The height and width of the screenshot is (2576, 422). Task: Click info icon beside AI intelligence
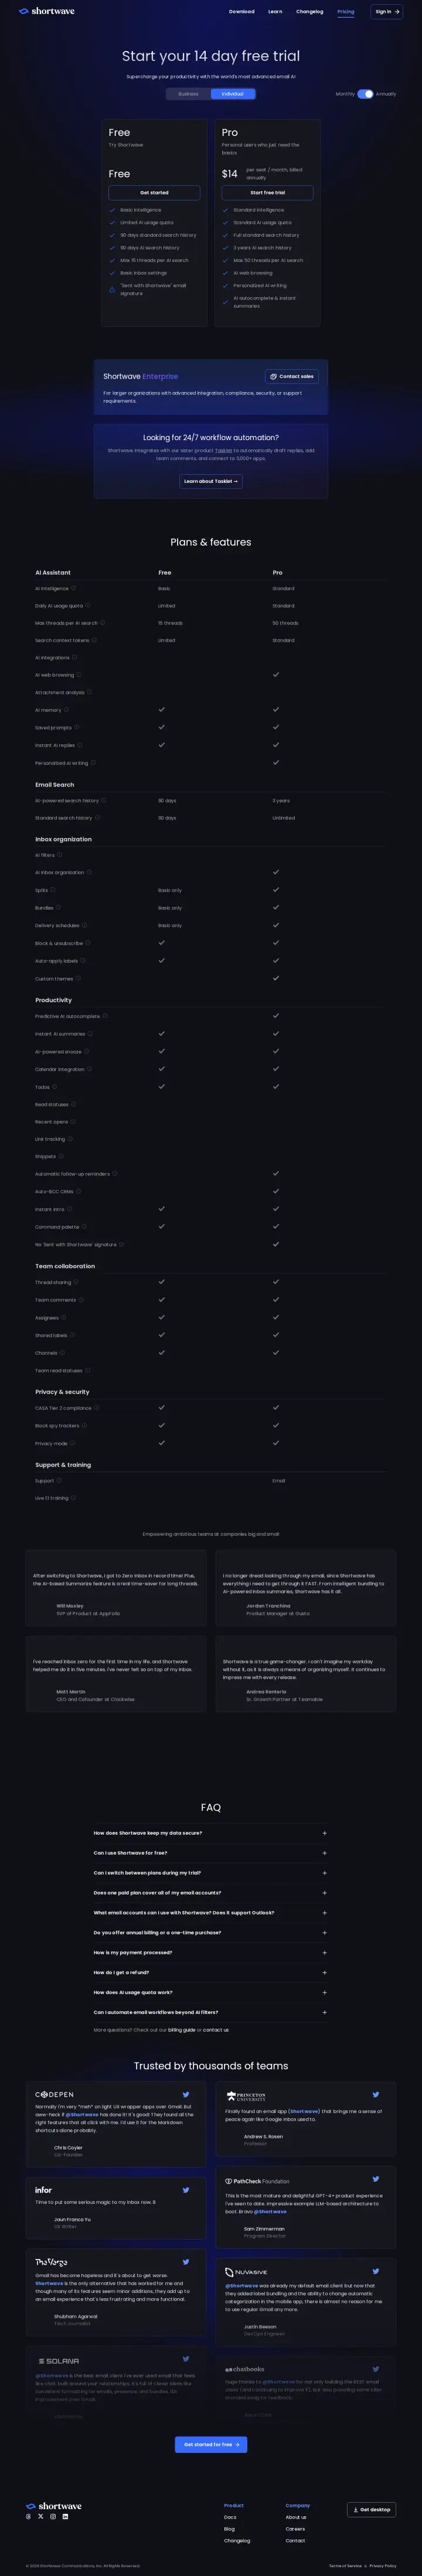pos(74,588)
